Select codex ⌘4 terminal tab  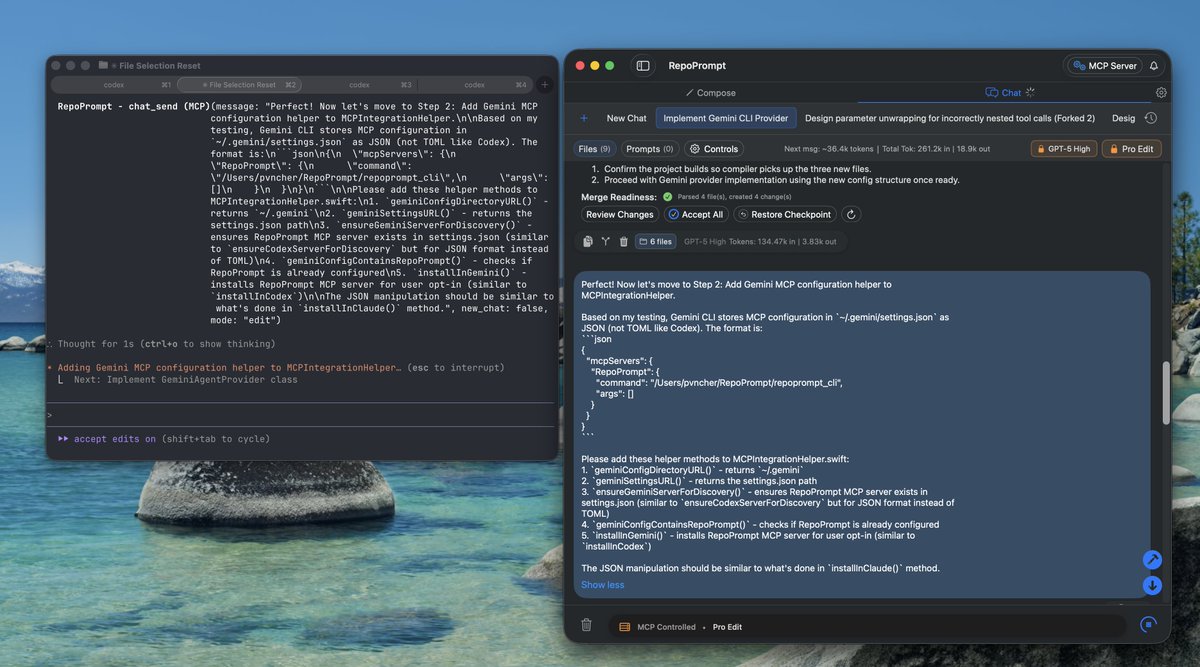click(475, 85)
